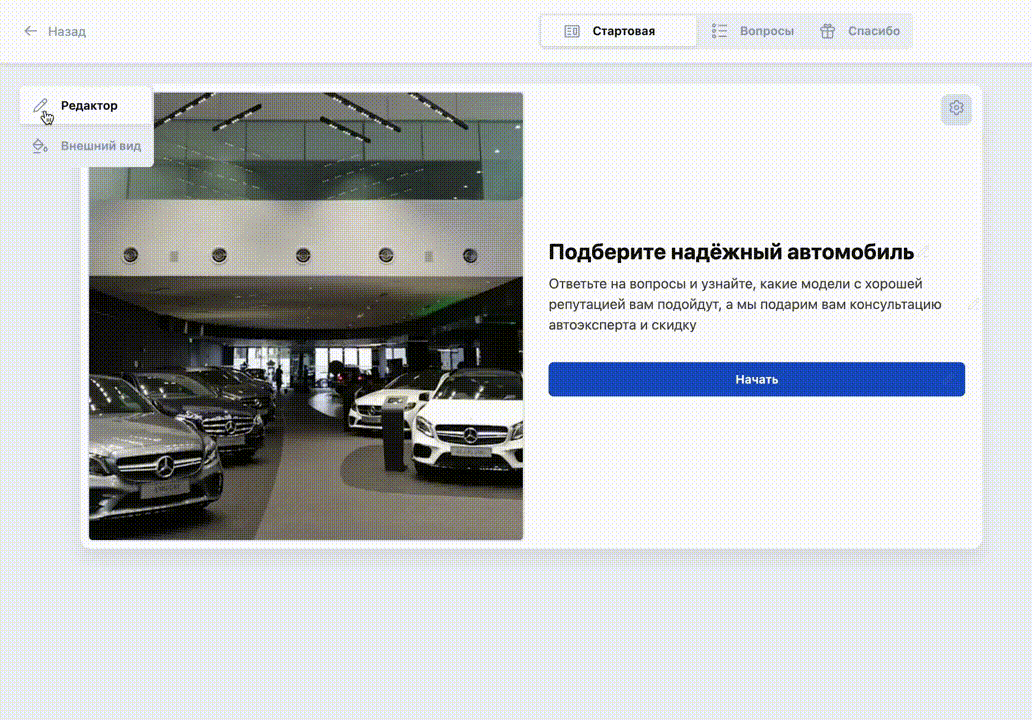The width and height of the screenshot is (1032, 720).
Task: Click the car showroom cover image
Action: click(306, 316)
